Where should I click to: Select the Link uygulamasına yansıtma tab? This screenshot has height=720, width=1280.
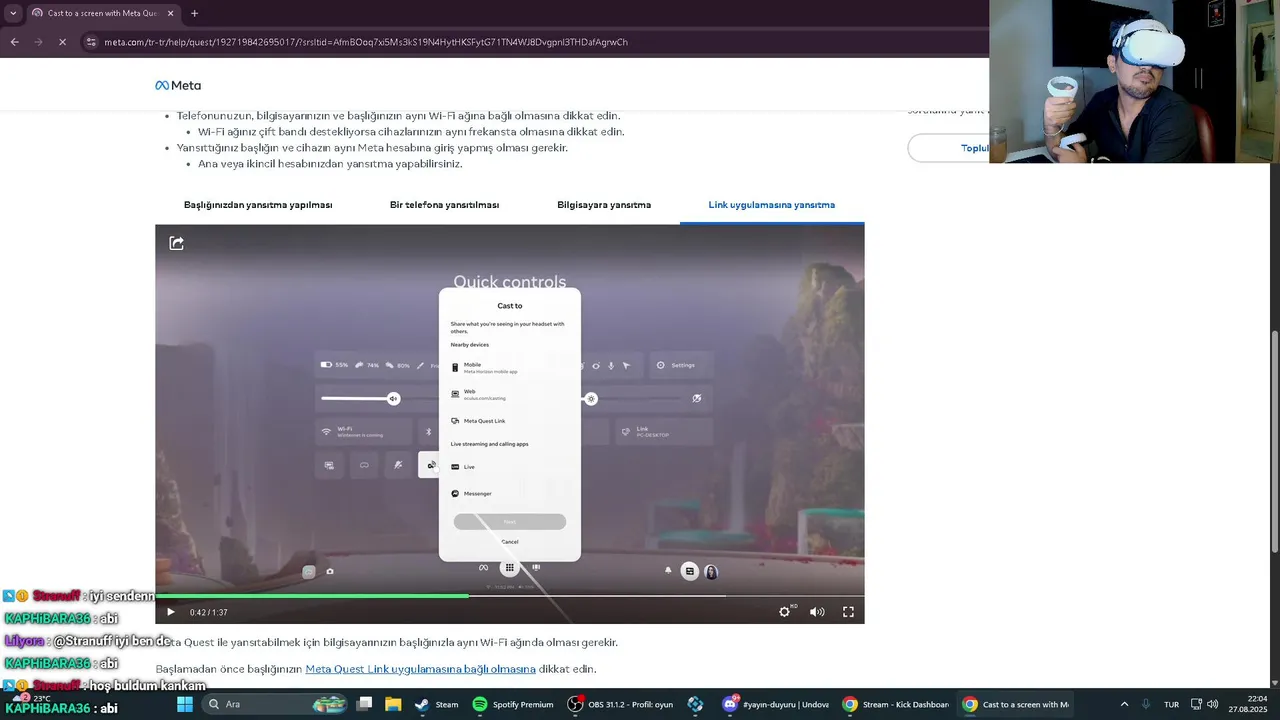coord(772,205)
